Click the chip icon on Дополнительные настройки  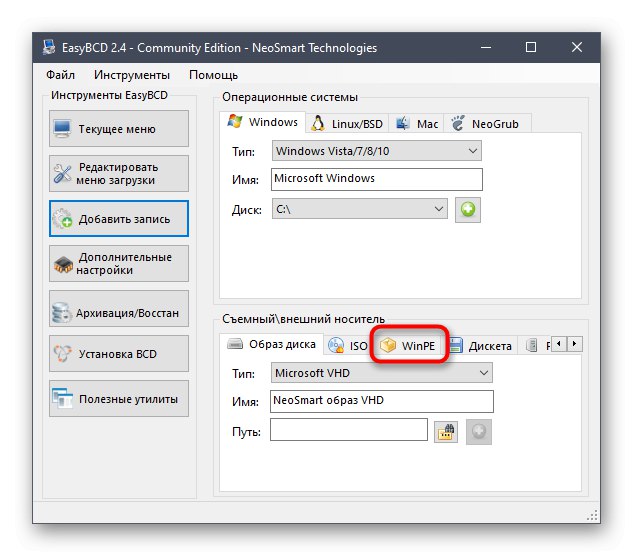(x=63, y=264)
